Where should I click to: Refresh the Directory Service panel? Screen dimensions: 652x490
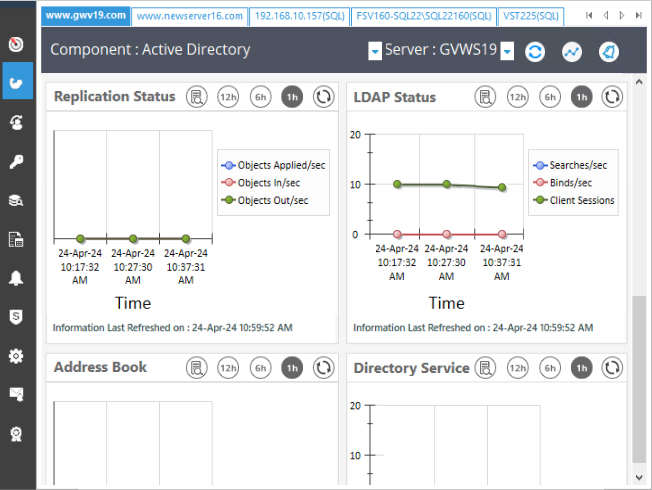612,368
